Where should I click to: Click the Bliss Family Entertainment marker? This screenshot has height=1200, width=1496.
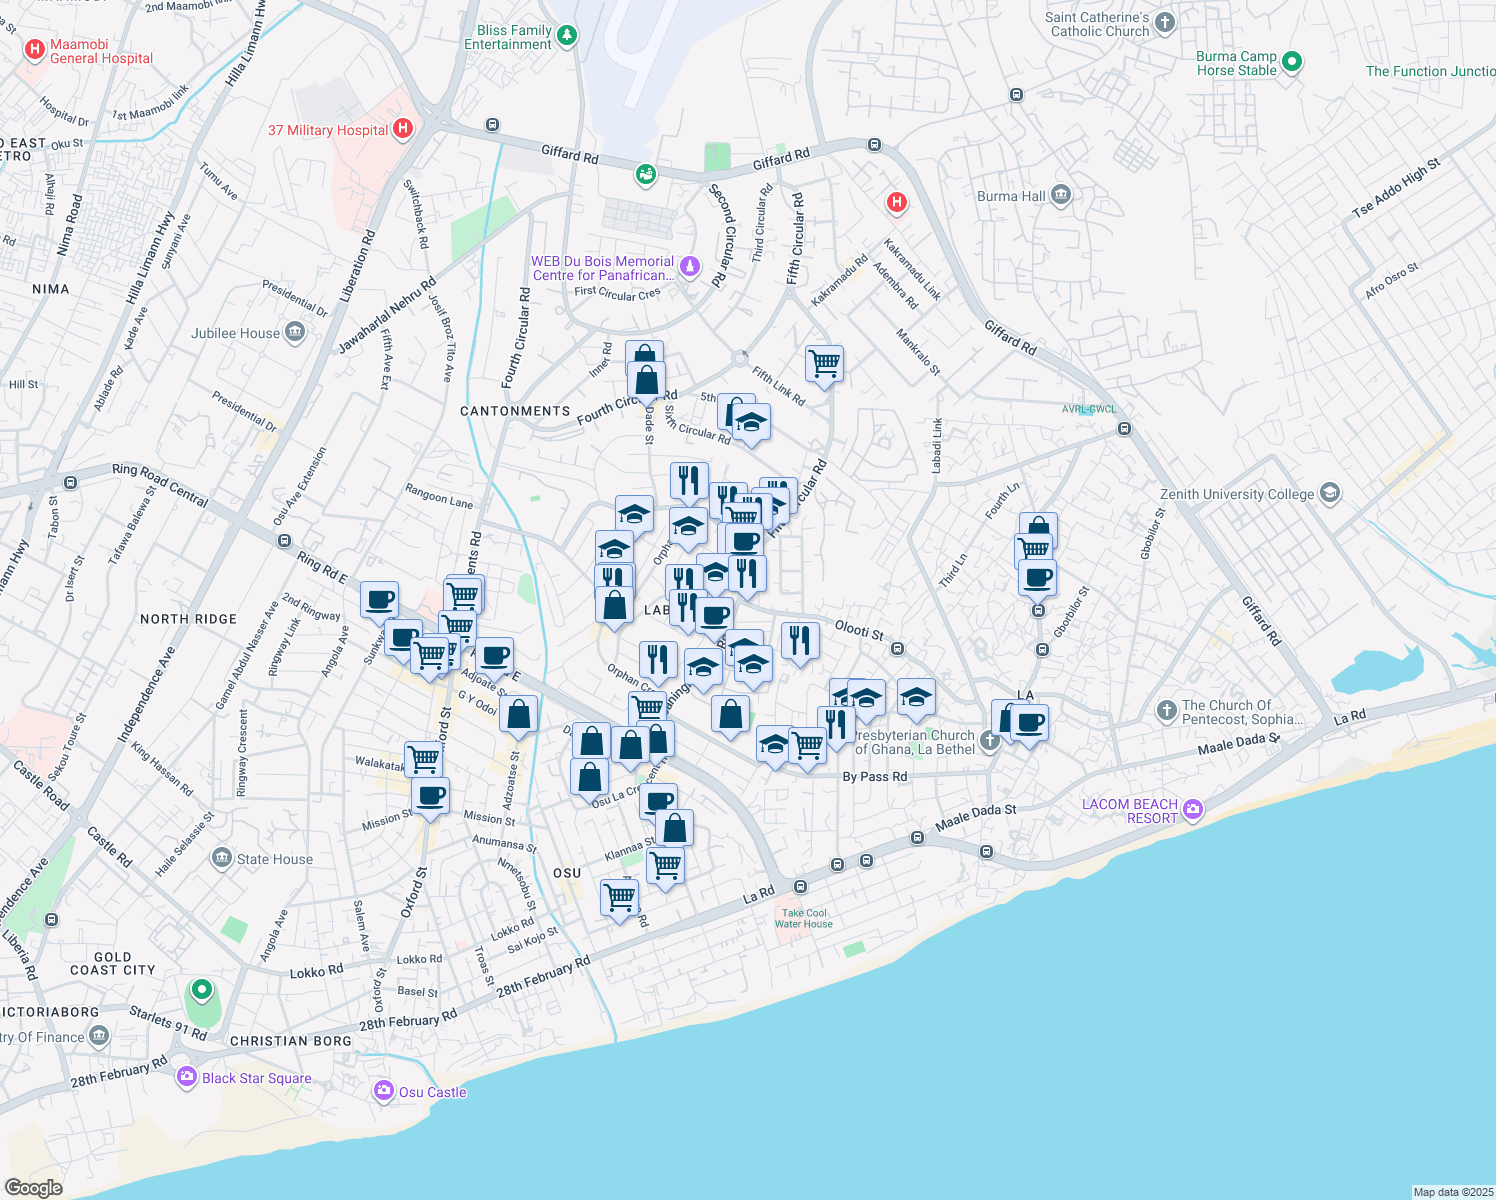point(566,34)
